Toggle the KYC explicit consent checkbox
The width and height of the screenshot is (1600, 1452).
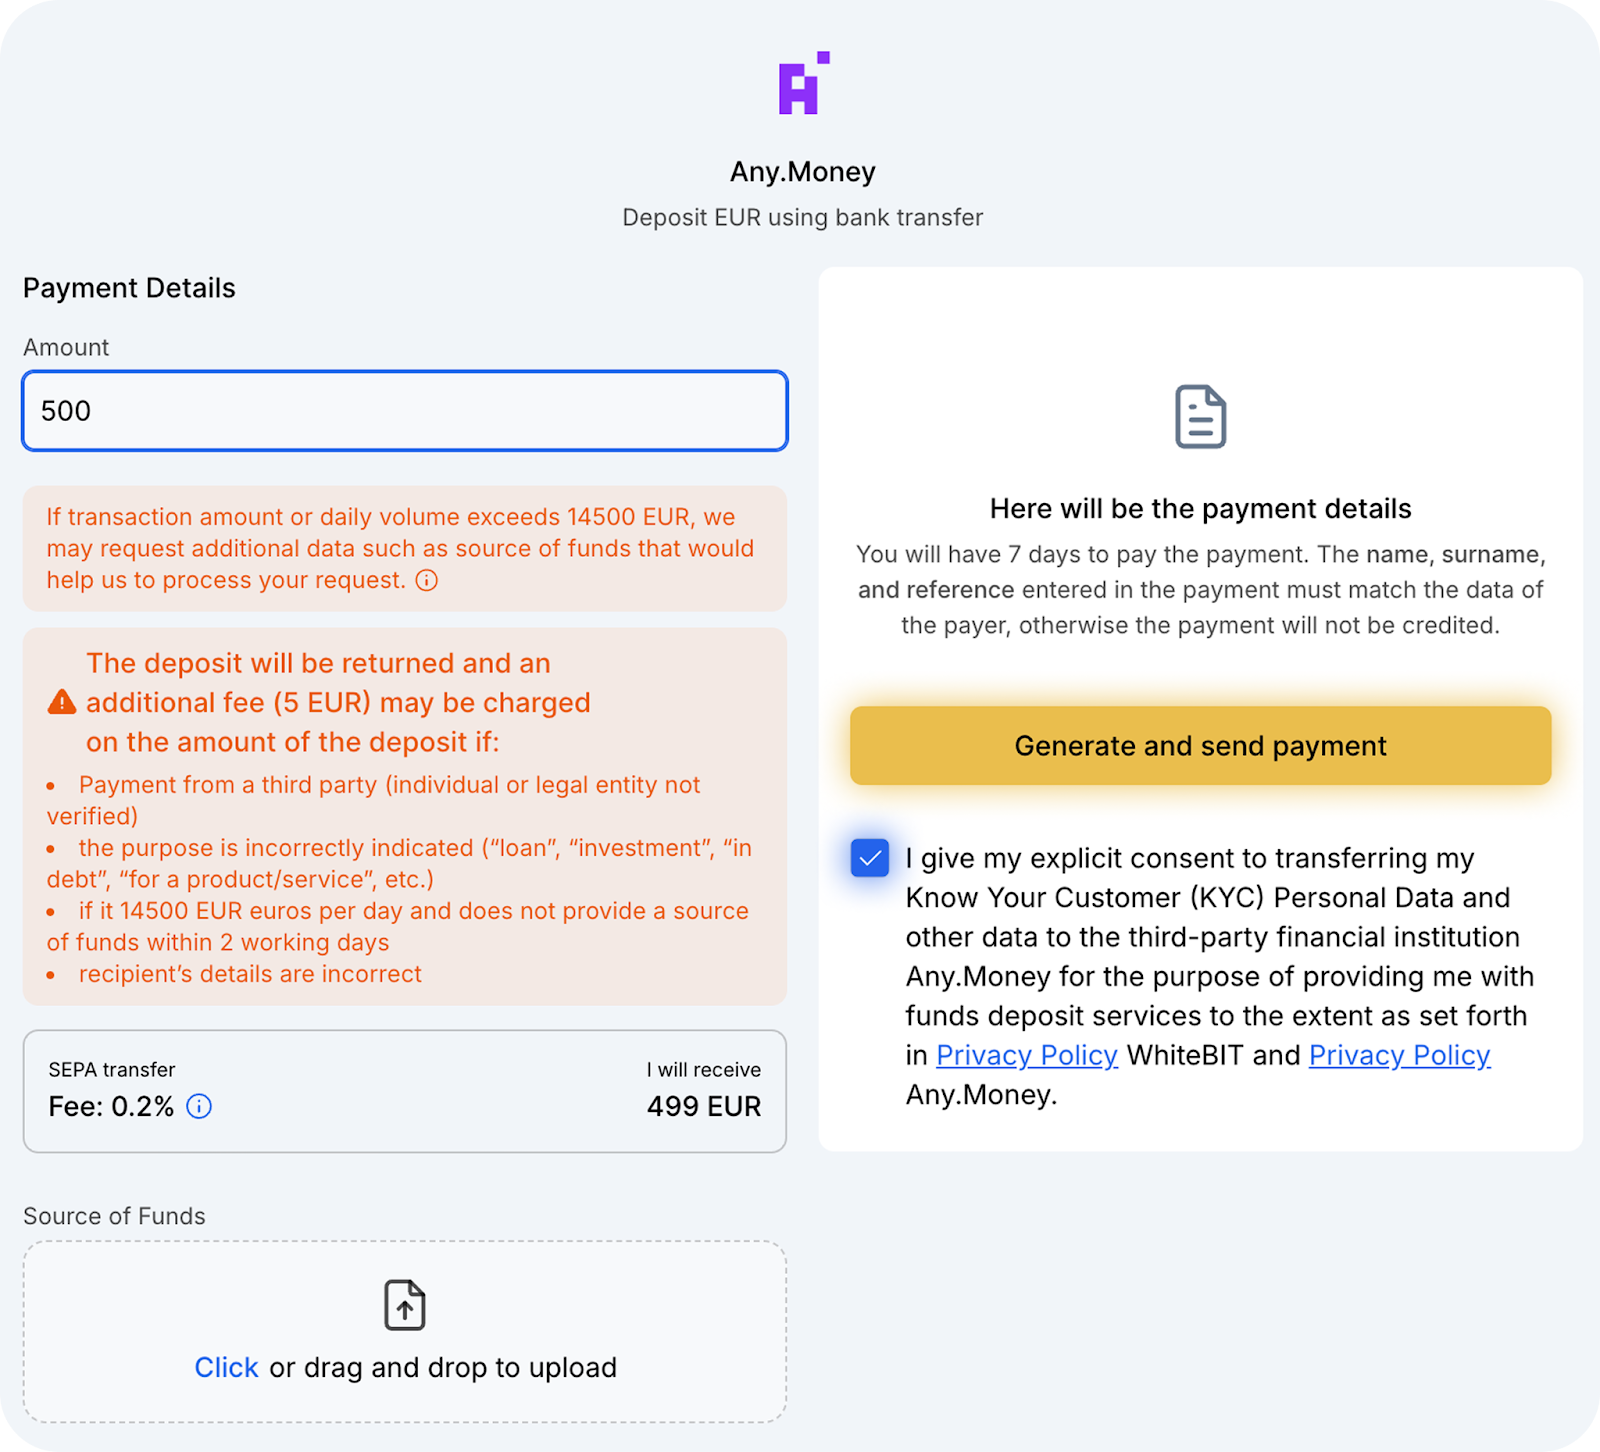[870, 858]
